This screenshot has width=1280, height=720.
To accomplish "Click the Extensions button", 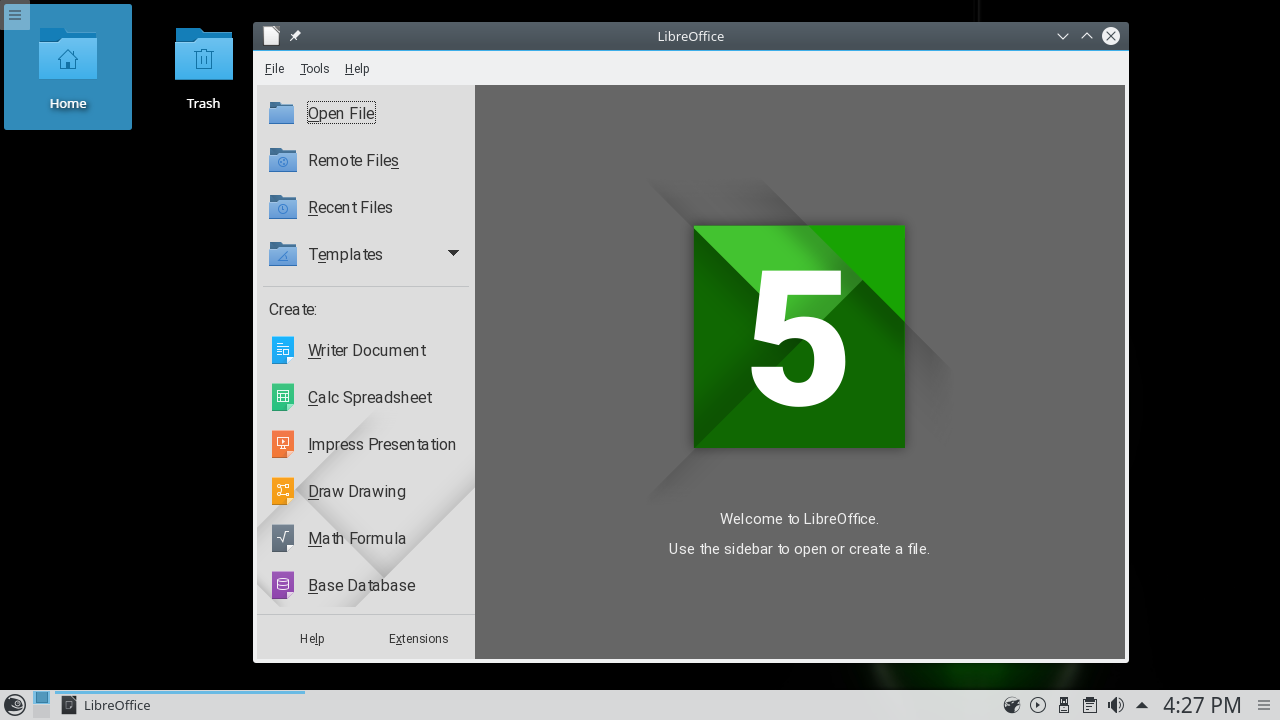I will pyautogui.click(x=418, y=639).
